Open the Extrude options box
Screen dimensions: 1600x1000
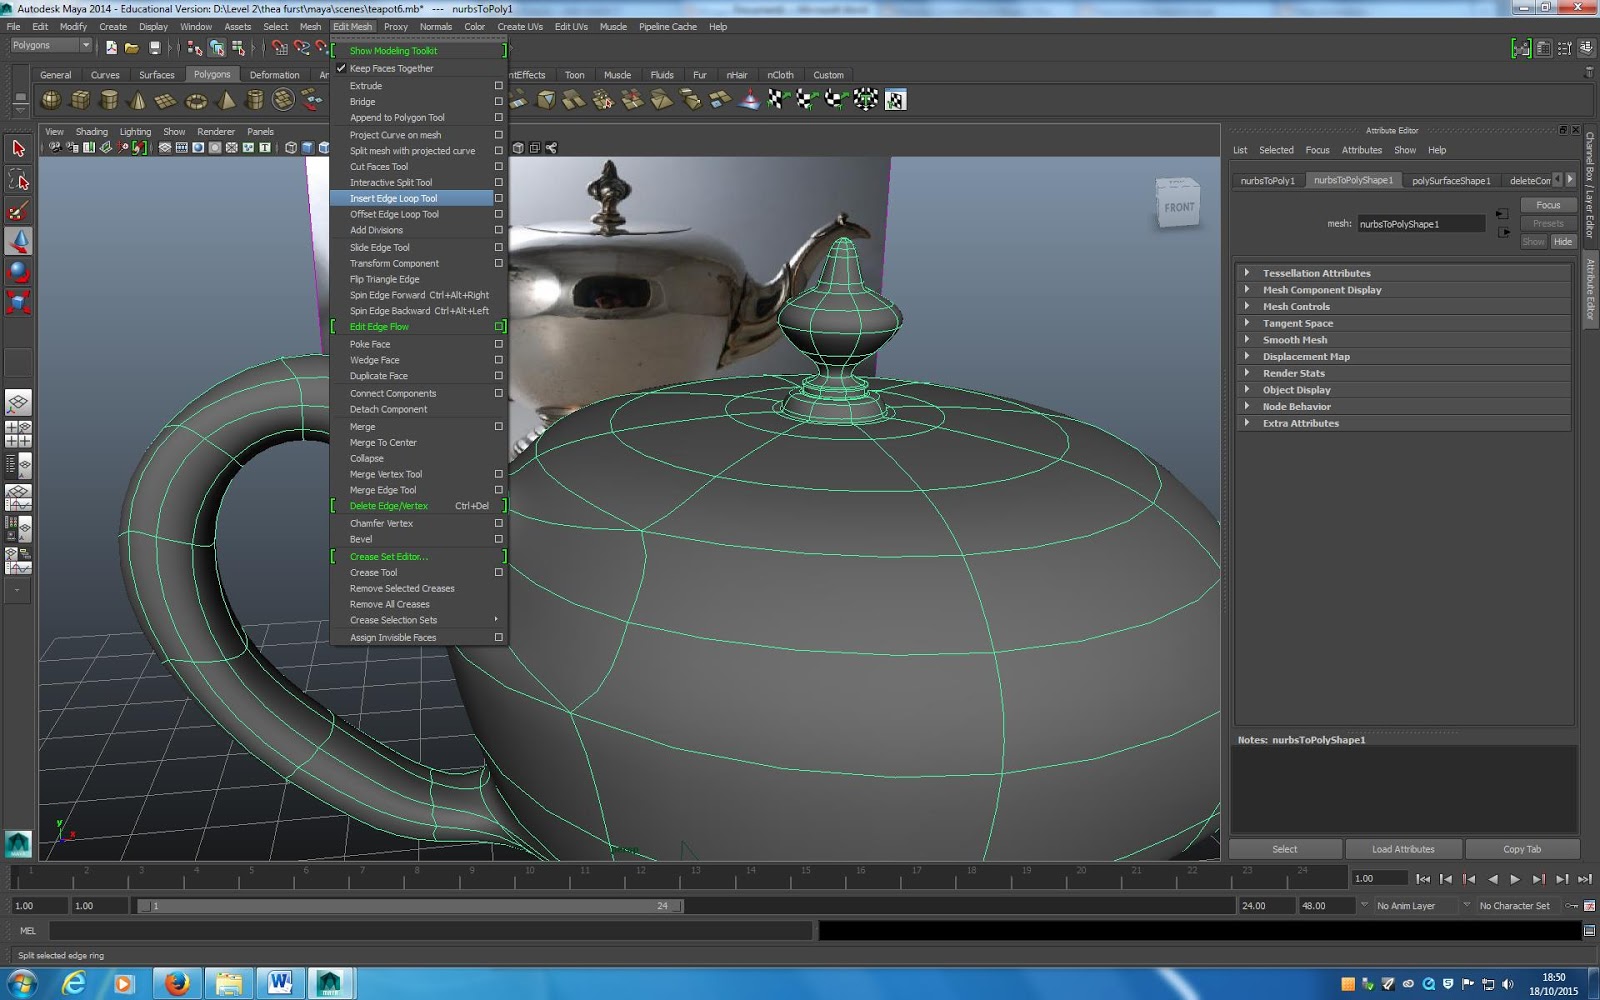coord(498,85)
